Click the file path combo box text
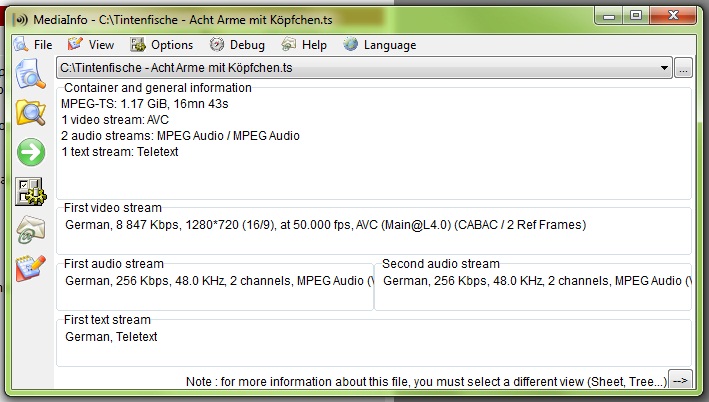Screen dimensions: 709x402 (176, 68)
